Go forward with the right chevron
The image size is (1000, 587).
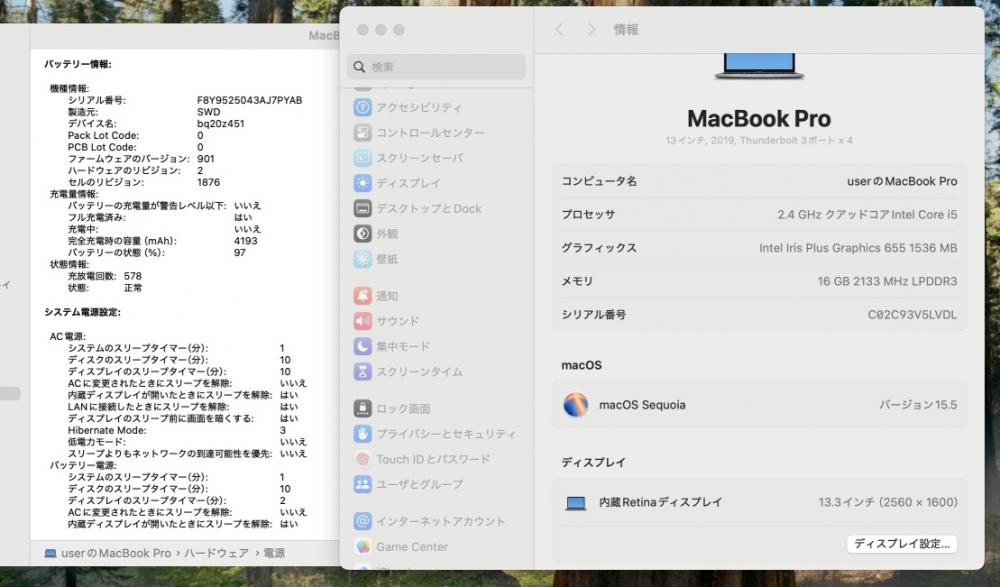[x=591, y=29]
